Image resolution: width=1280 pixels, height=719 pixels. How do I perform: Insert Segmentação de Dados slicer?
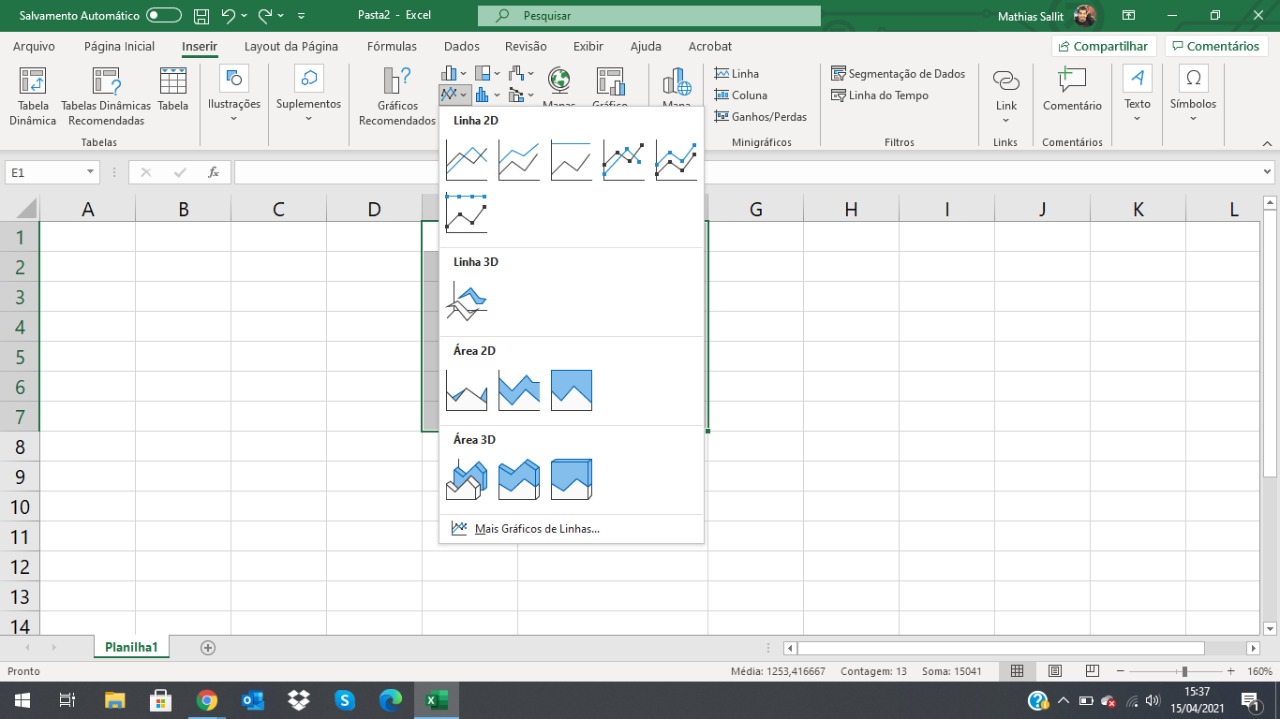click(x=898, y=74)
